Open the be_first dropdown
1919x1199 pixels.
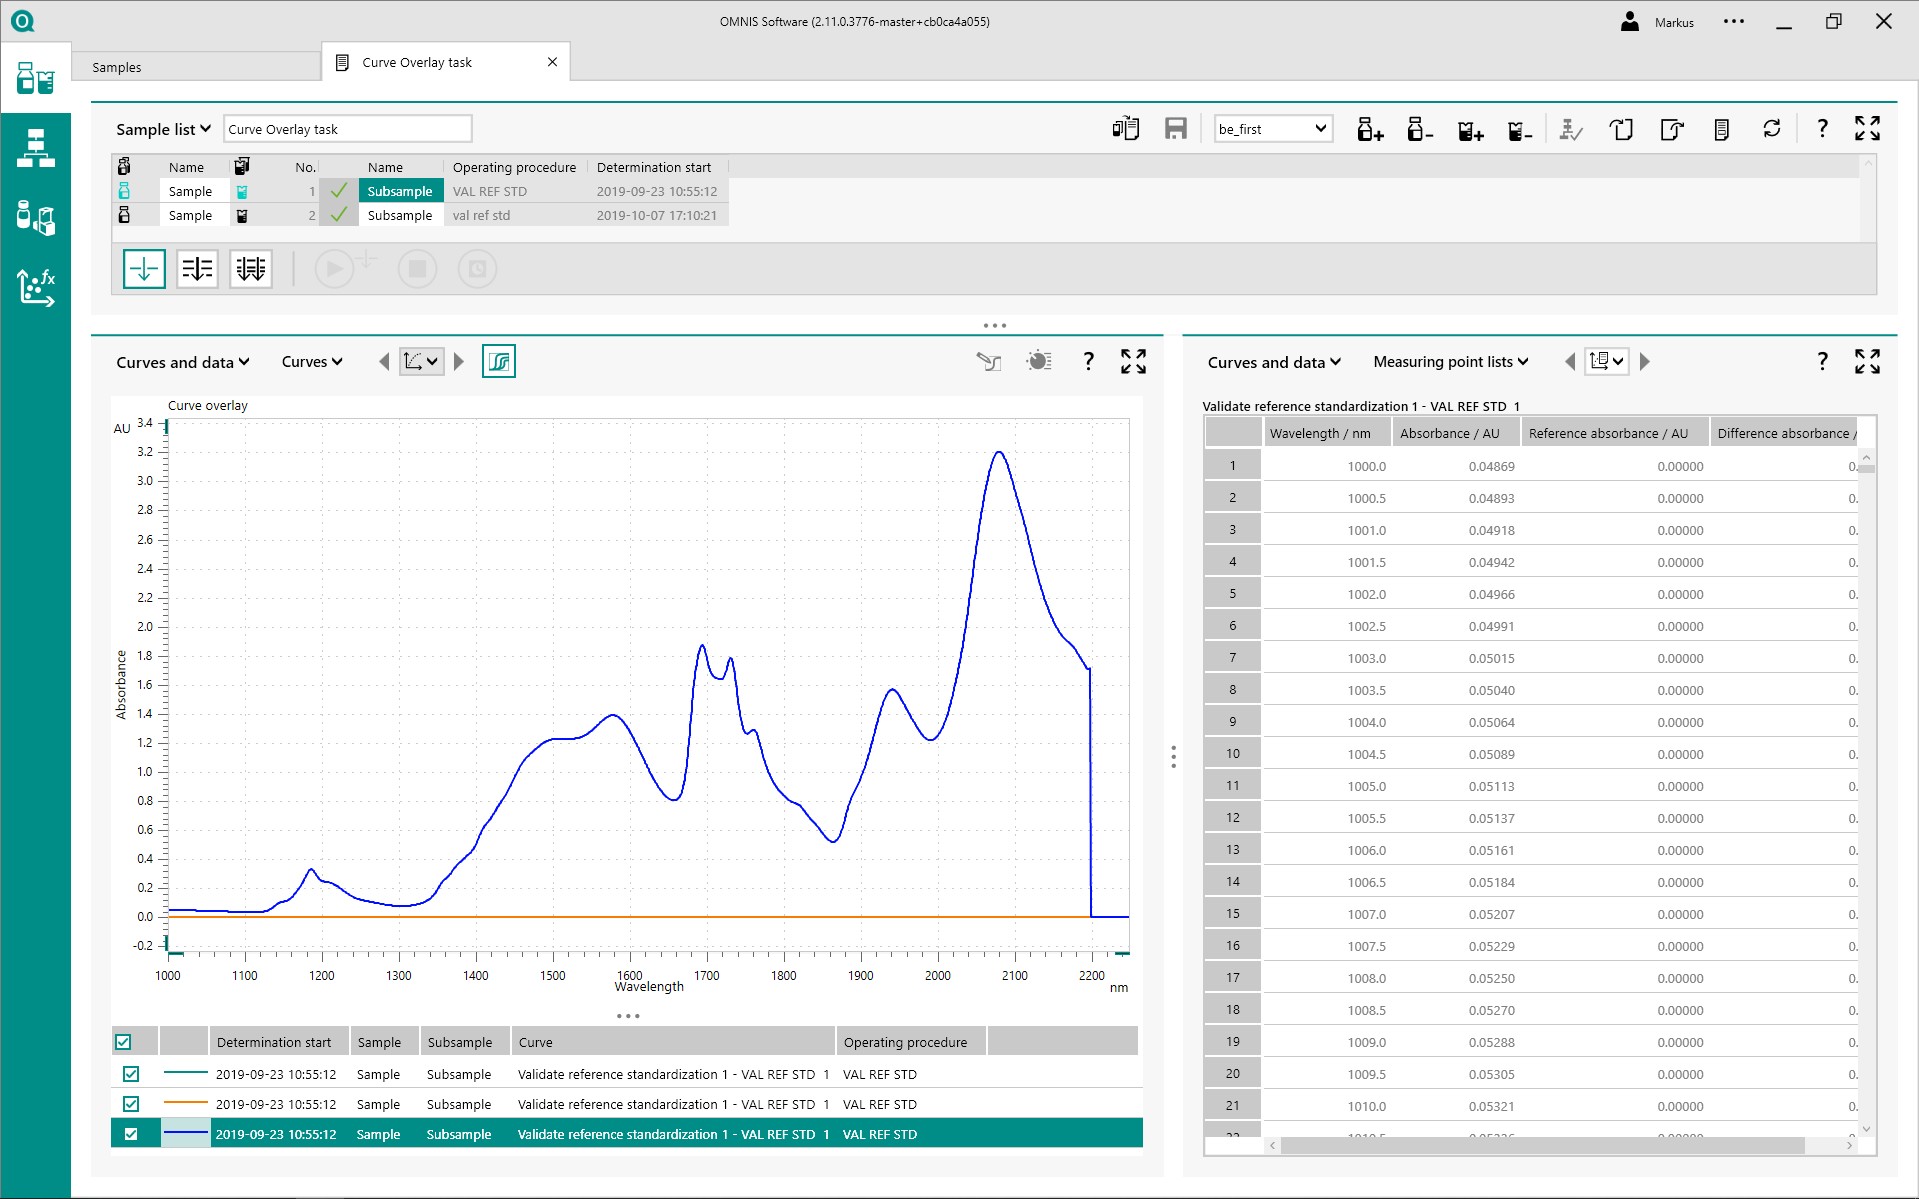pyautogui.click(x=1273, y=129)
